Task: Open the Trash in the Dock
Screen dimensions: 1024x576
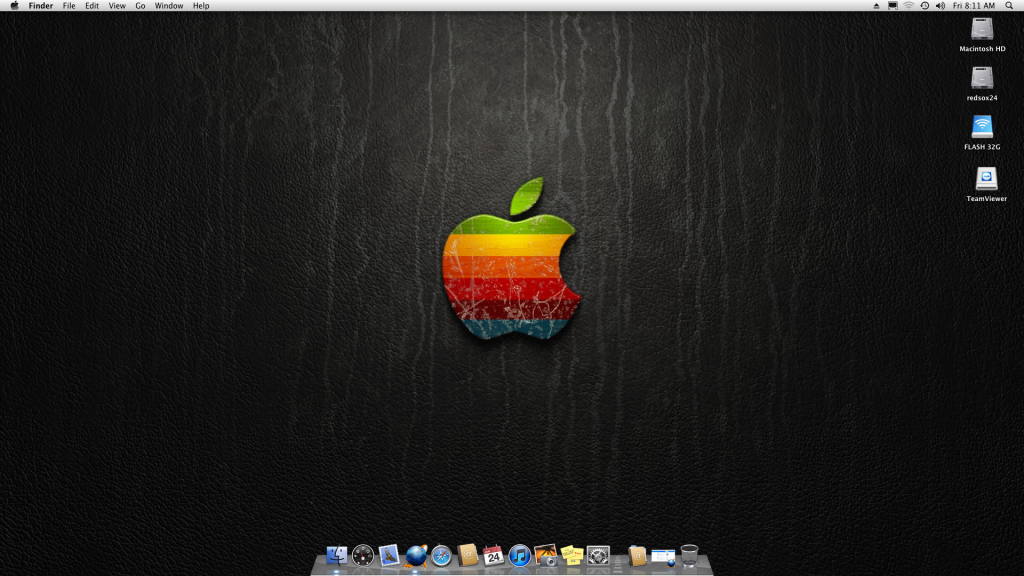Action: coord(689,556)
